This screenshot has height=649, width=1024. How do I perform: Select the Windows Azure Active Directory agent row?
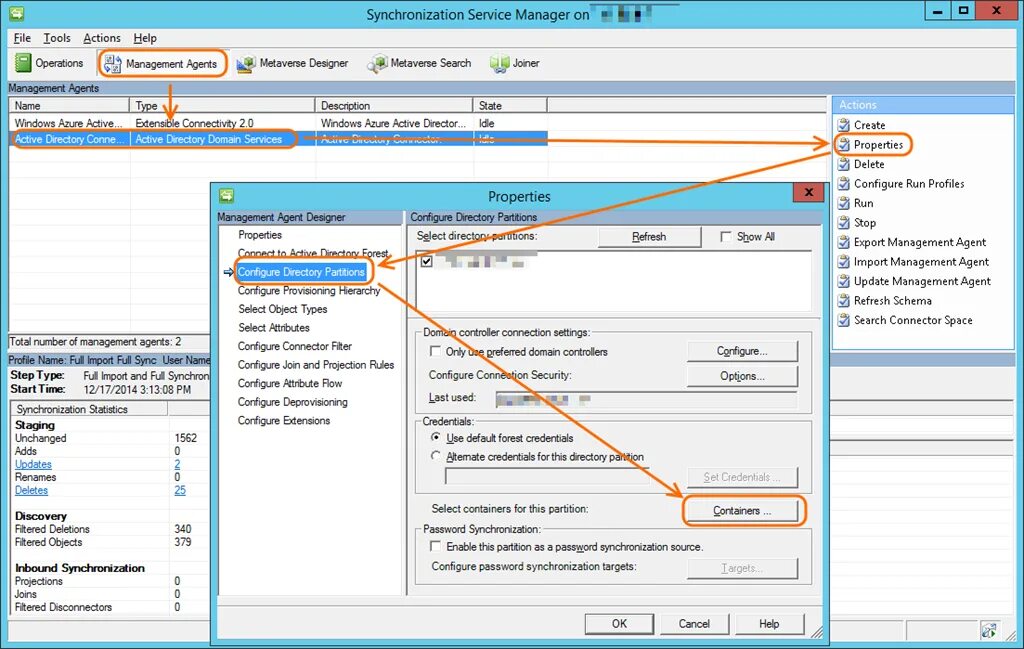(278, 123)
